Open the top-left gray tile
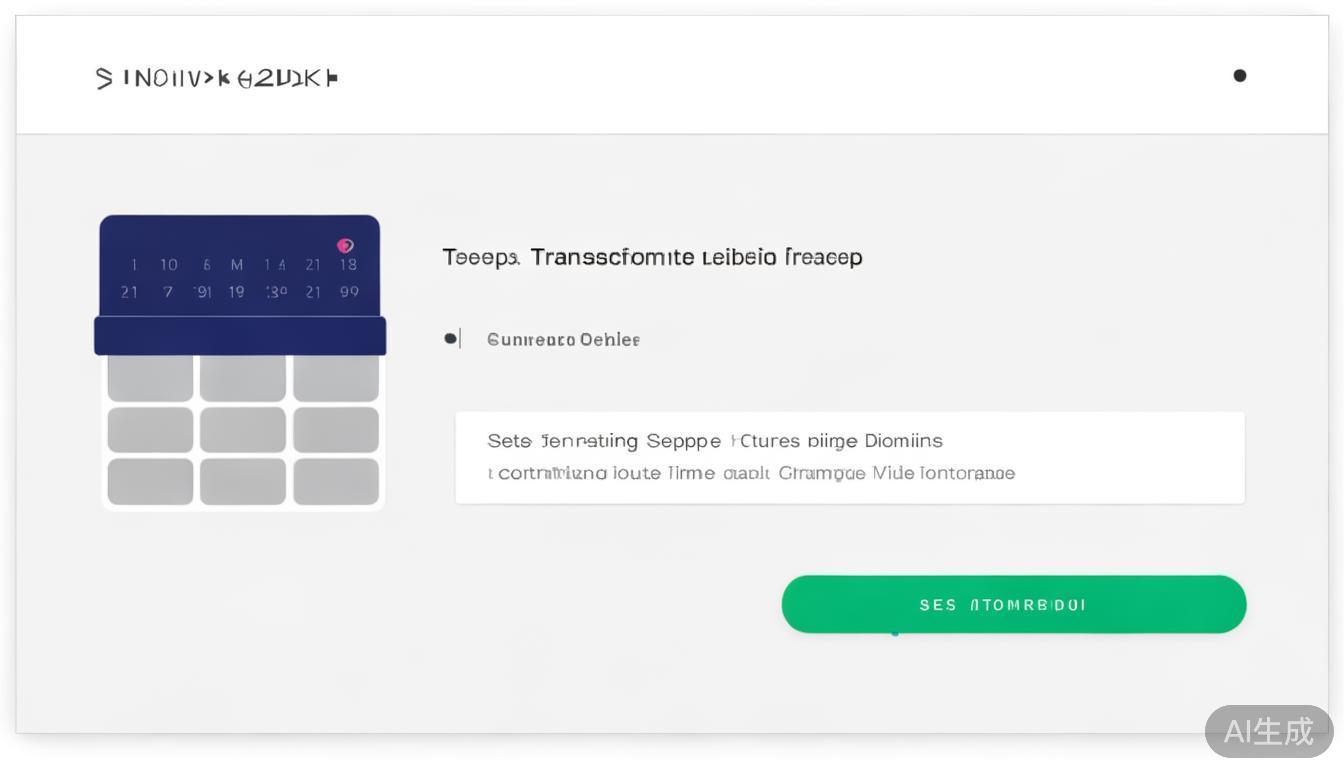 click(150, 378)
